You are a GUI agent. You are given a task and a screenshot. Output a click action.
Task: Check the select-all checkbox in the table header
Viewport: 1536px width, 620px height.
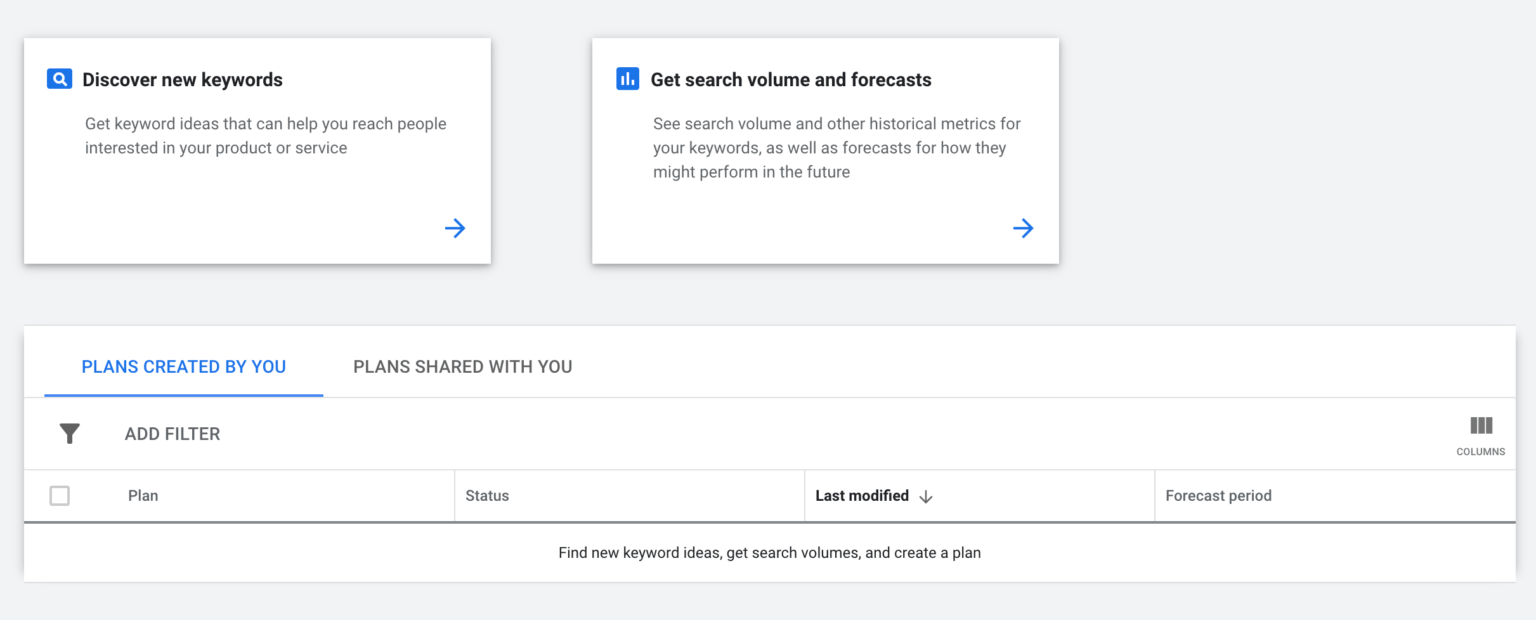[60, 495]
